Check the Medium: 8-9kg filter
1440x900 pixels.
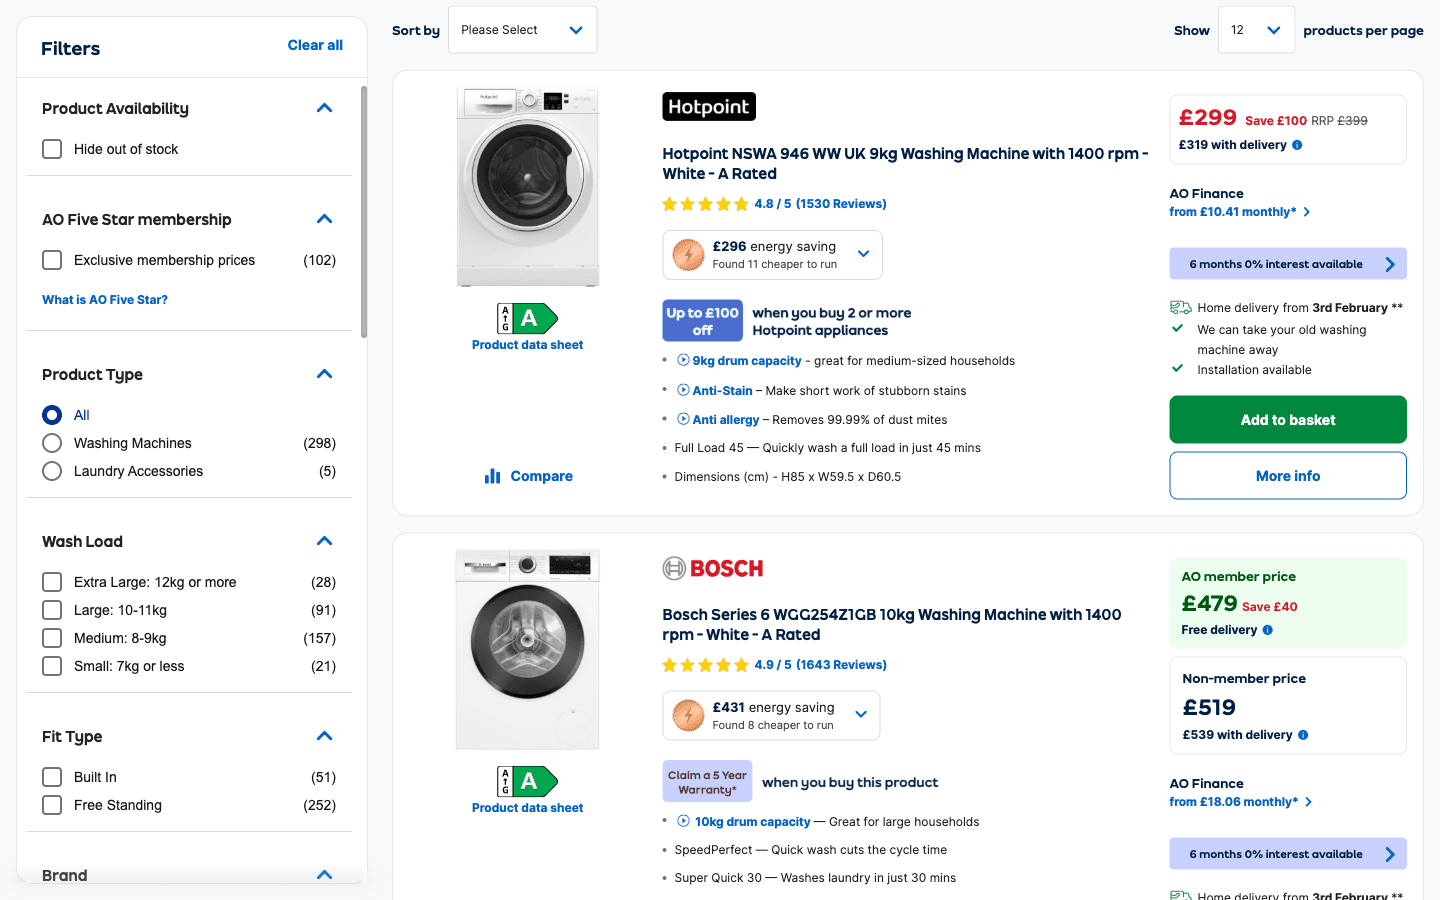click(52, 638)
